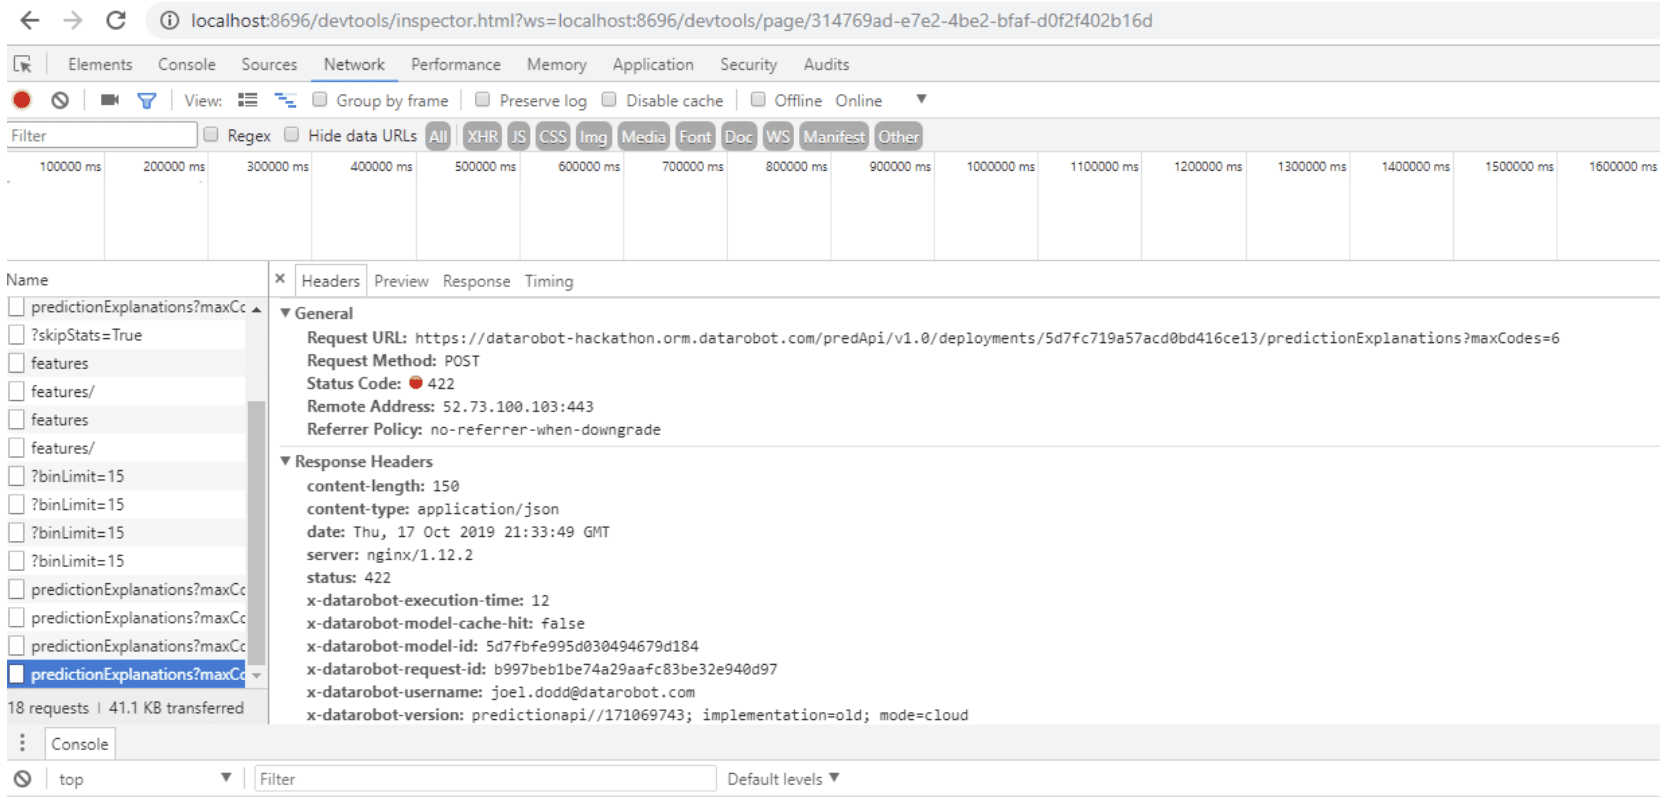The image size is (1666, 801).
Task: View the Response tab of the request
Action: point(476,281)
